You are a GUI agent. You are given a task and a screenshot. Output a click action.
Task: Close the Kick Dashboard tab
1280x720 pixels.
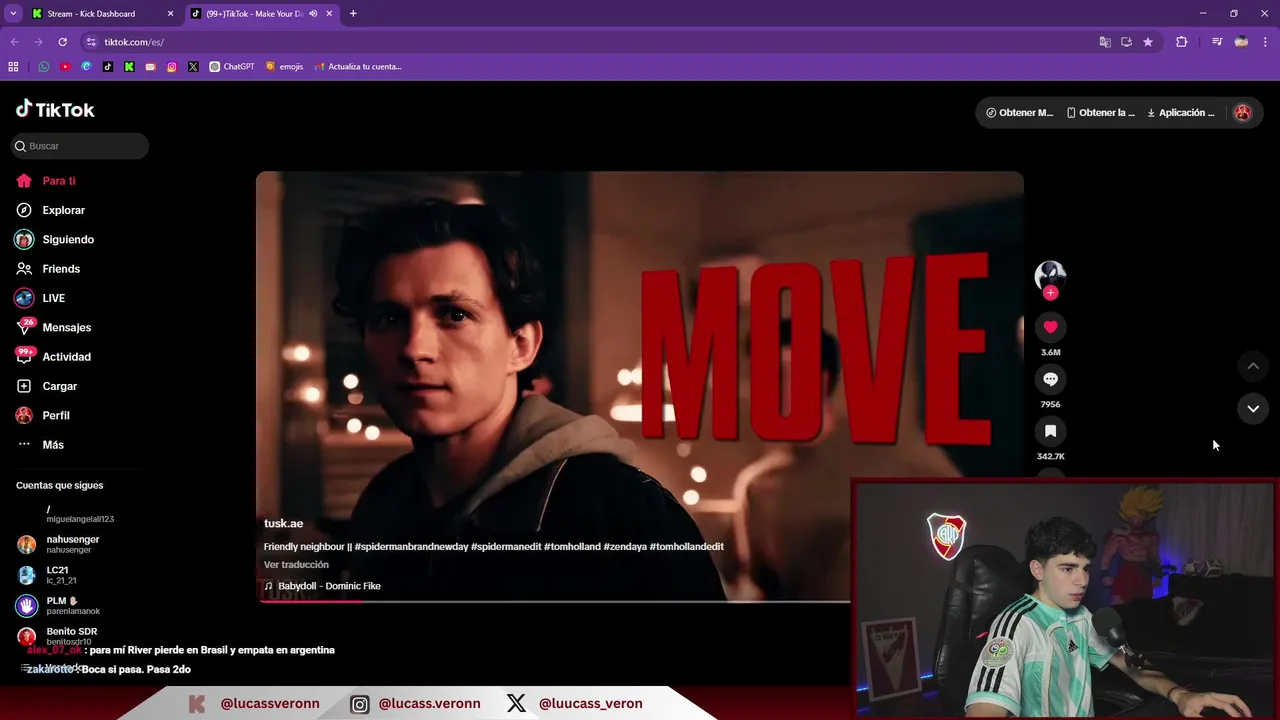(x=170, y=14)
